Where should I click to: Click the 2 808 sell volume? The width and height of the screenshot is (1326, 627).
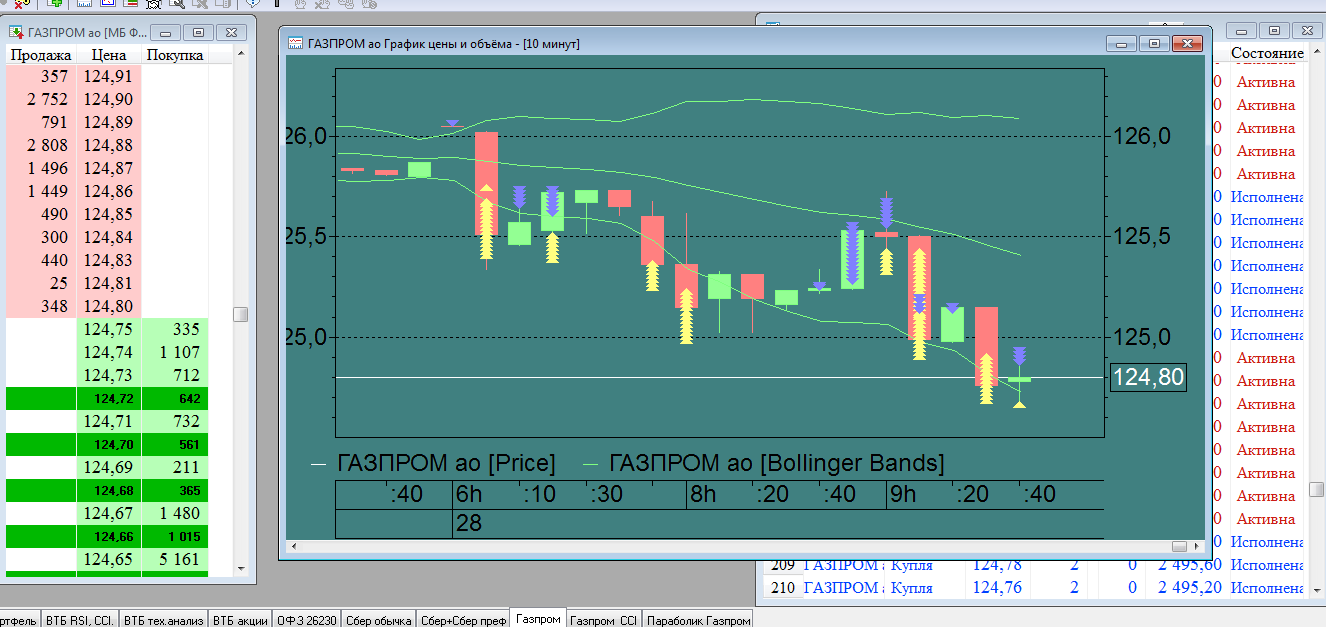48,145
